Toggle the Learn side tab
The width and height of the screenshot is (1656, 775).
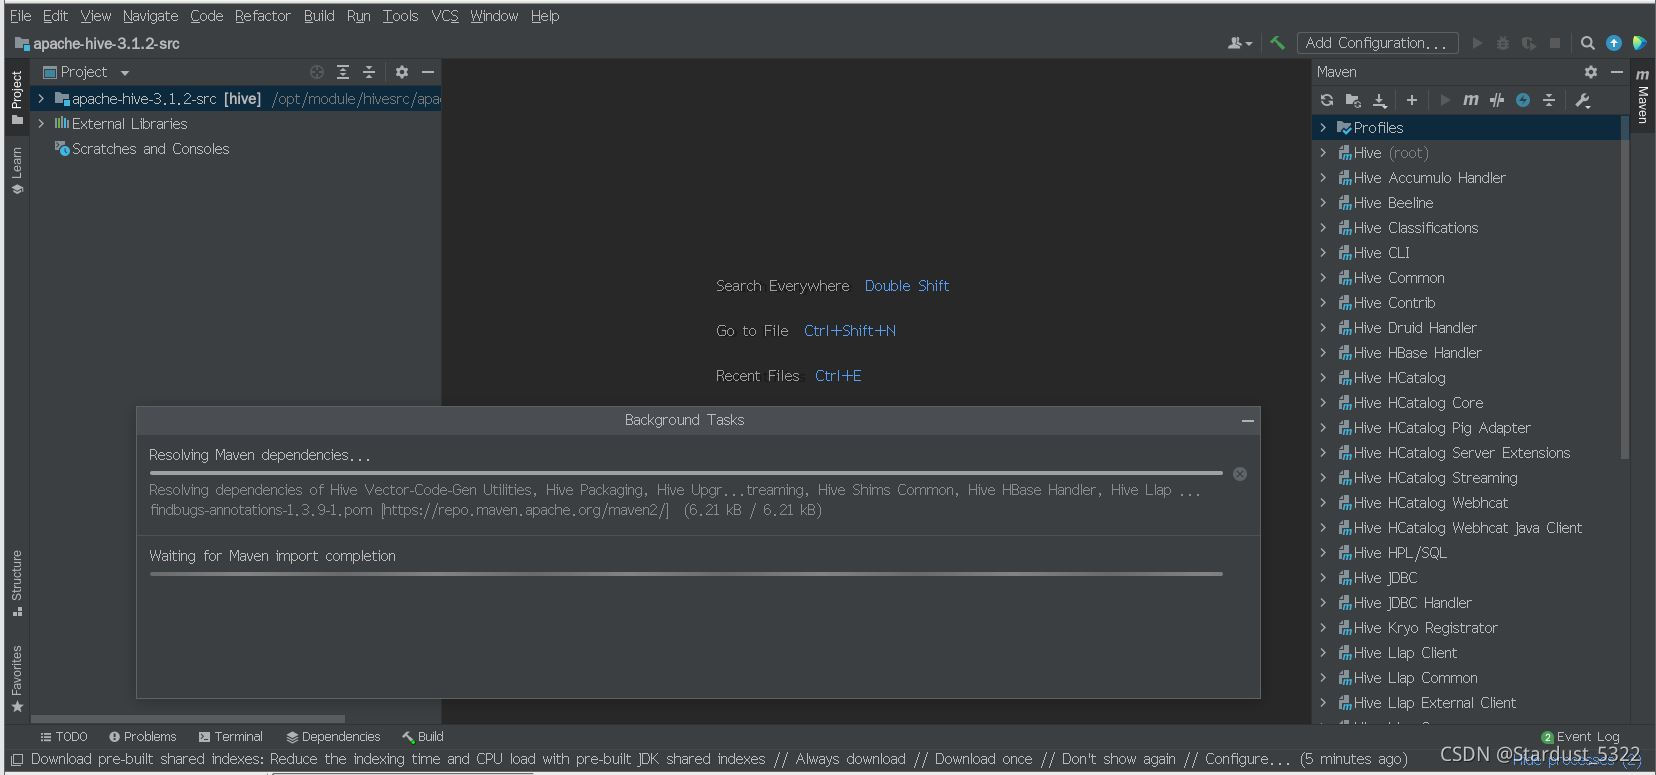[x=17, y=170]
